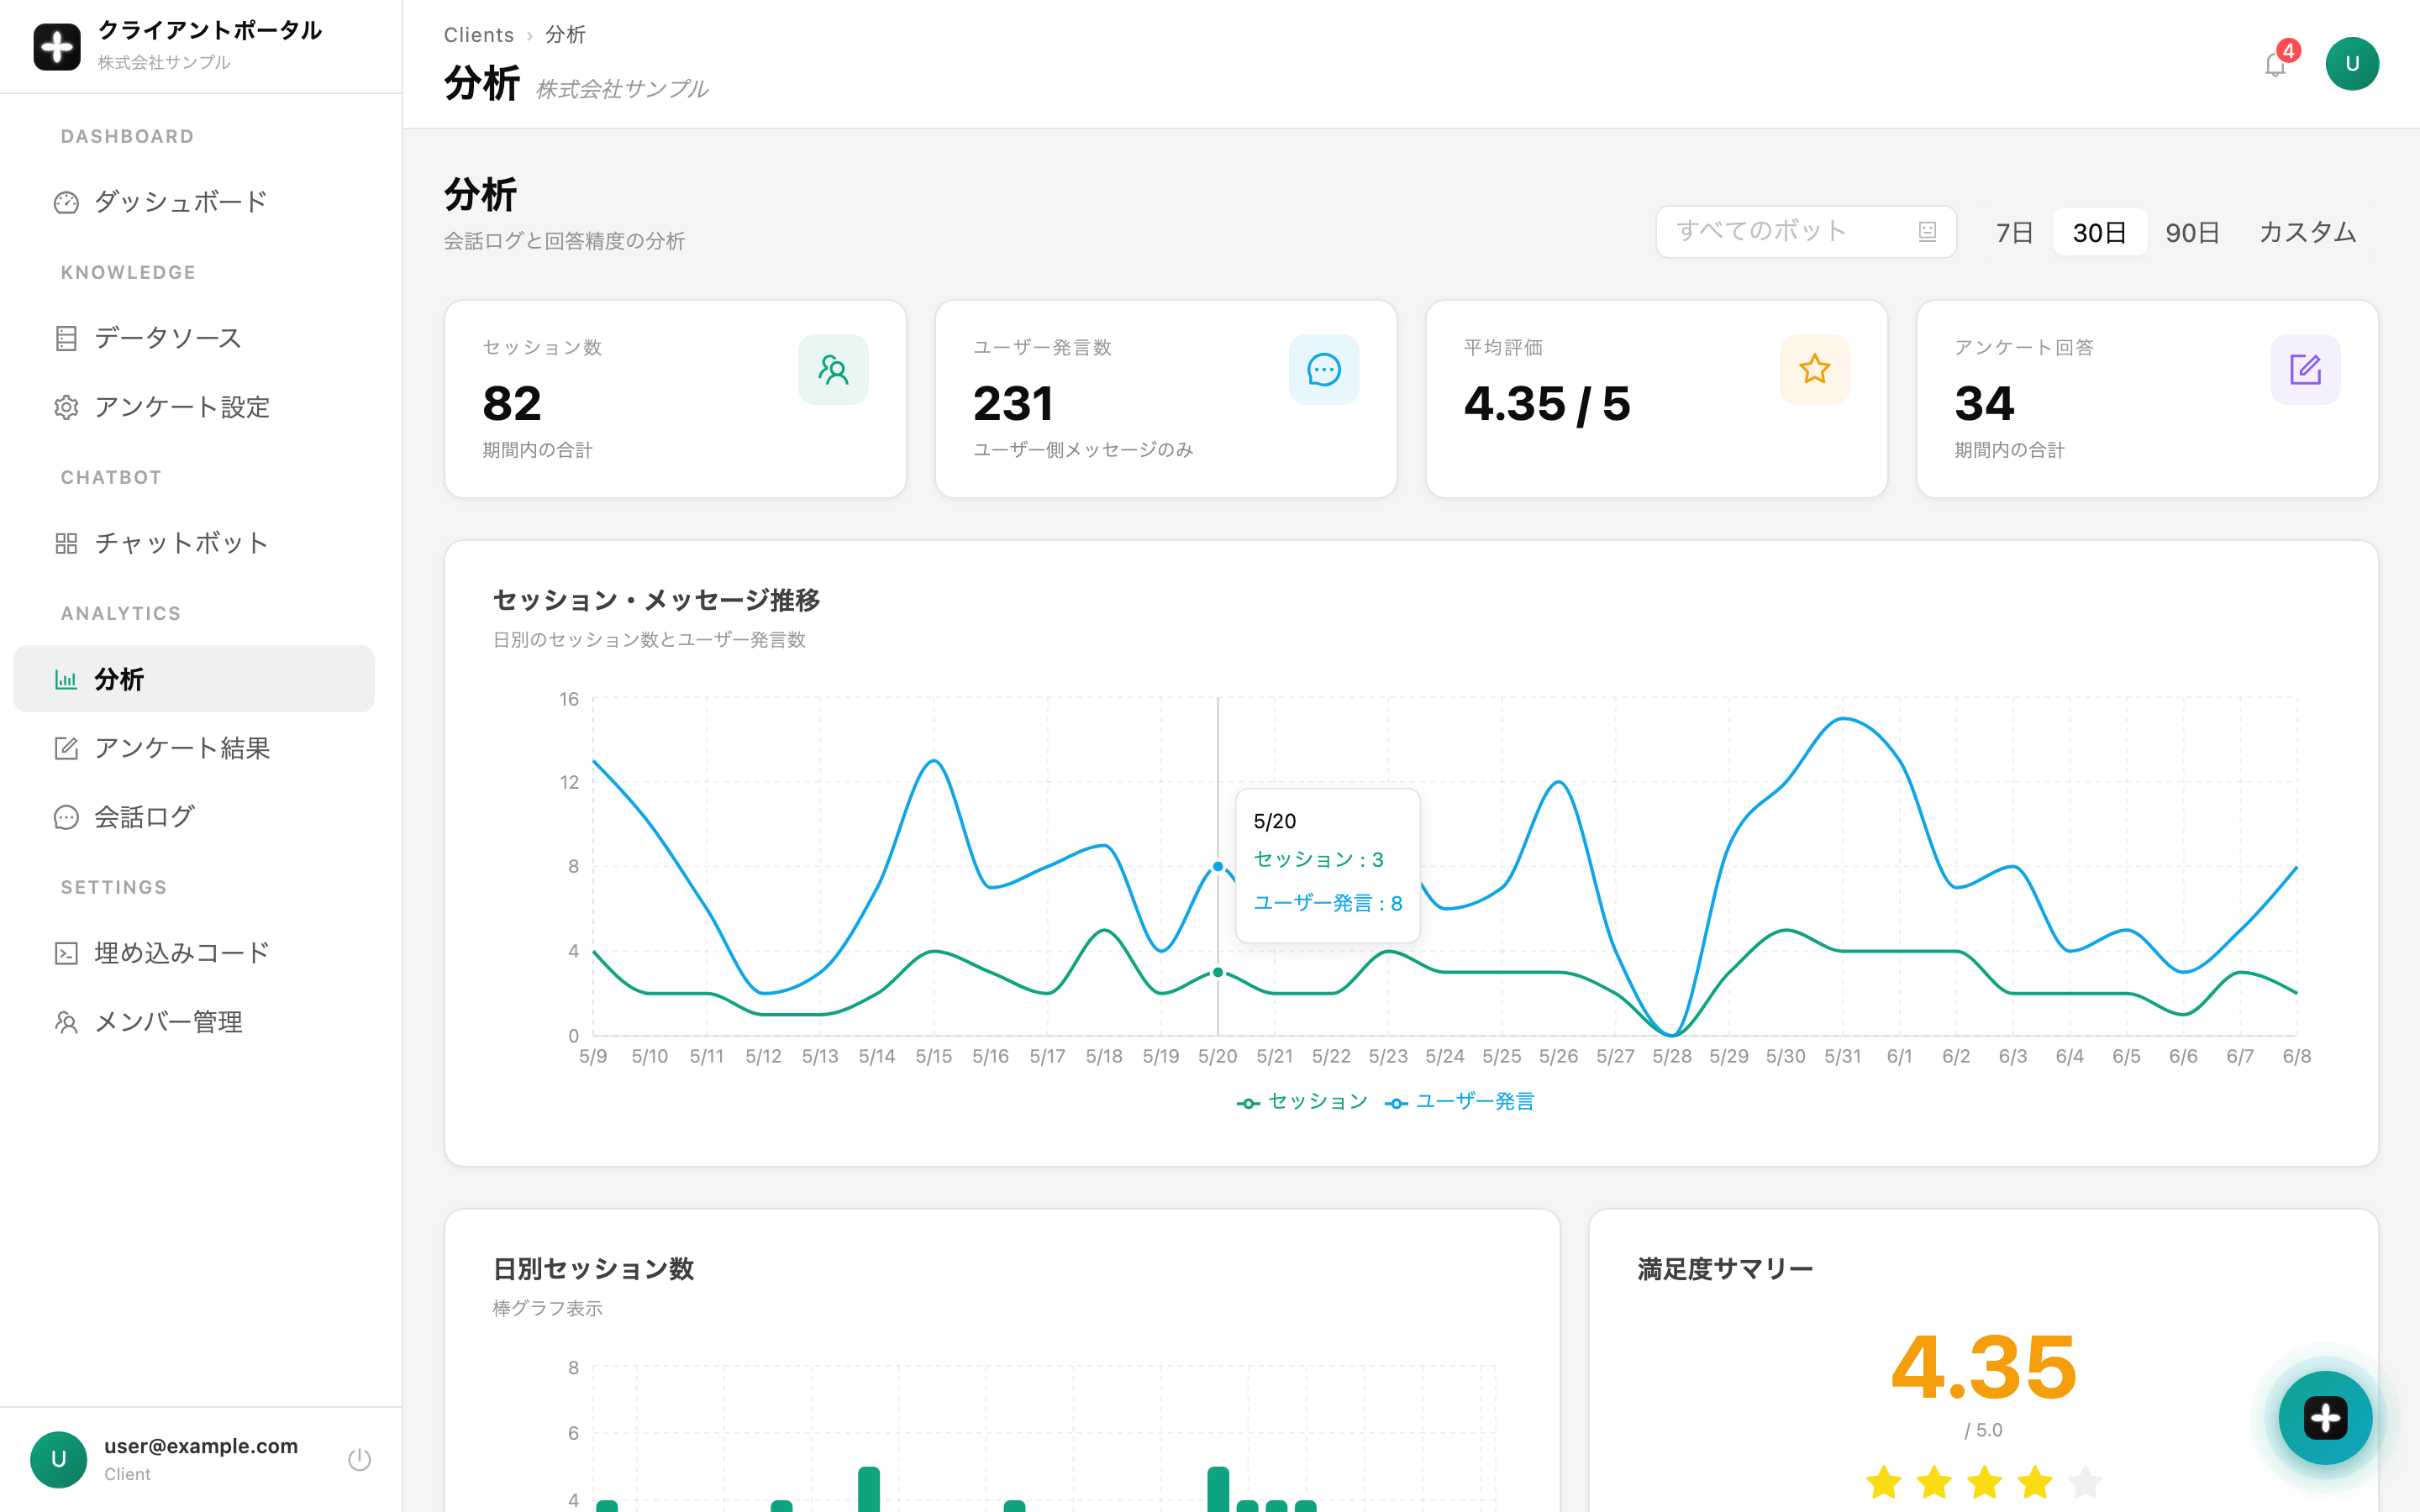This screenshot has height=1512, width=2420.
Task: Select the 7日 period tab
Action: (x=2014, y=233)
